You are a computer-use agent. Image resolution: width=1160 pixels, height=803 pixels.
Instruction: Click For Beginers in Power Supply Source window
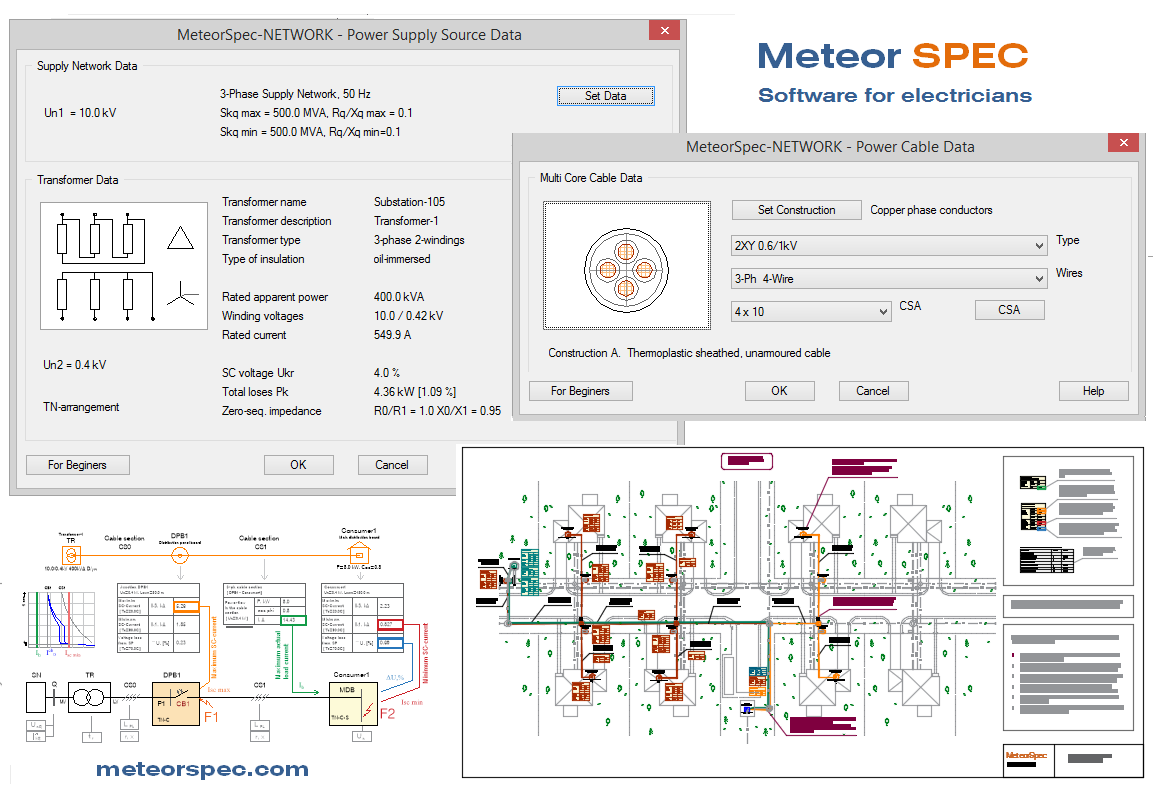click(x=78, y=465)
